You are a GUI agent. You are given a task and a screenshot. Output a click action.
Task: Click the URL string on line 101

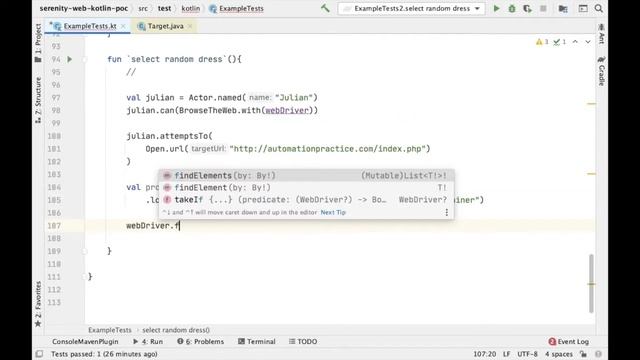click(327, 149)
